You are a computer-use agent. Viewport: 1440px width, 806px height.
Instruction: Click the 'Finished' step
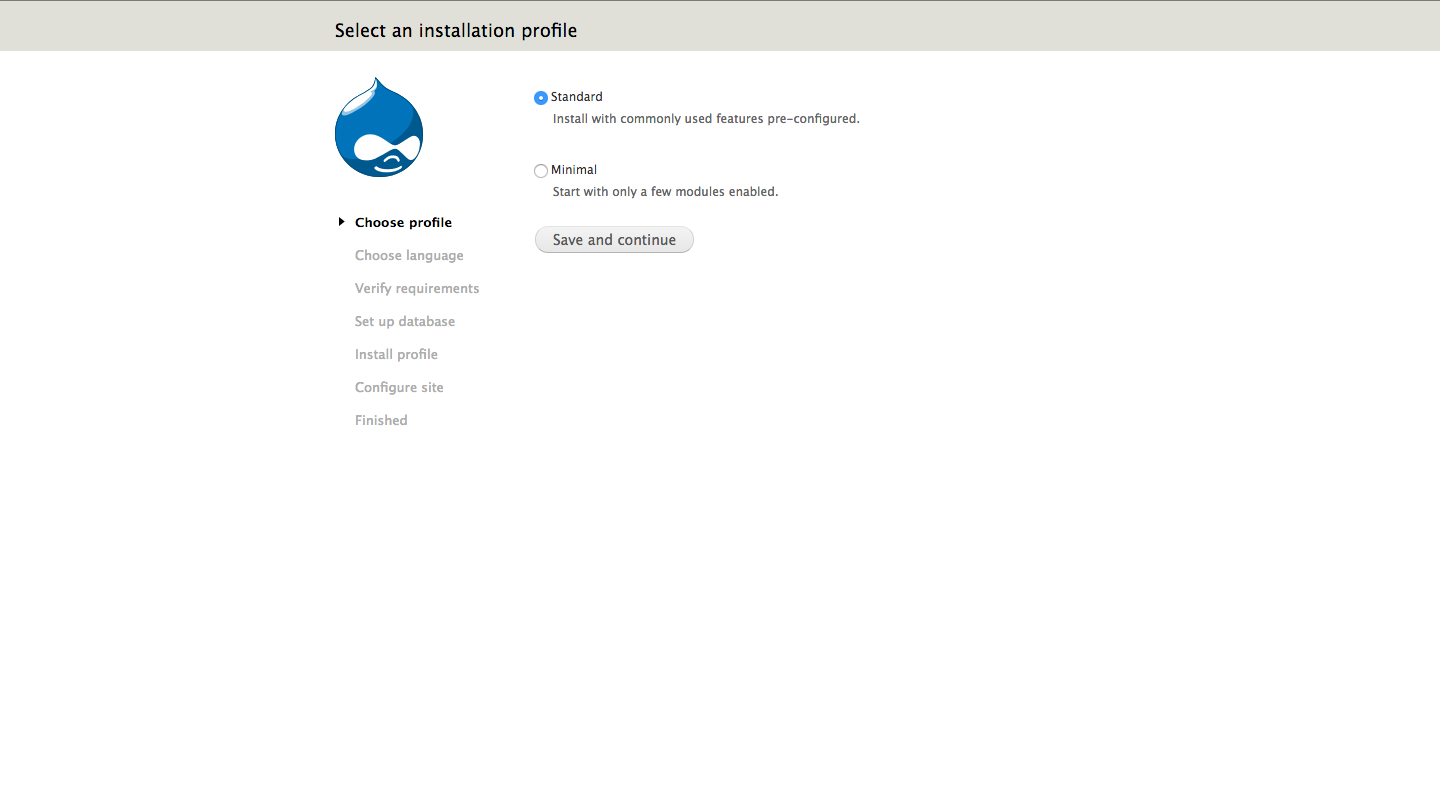click(381, 421)
